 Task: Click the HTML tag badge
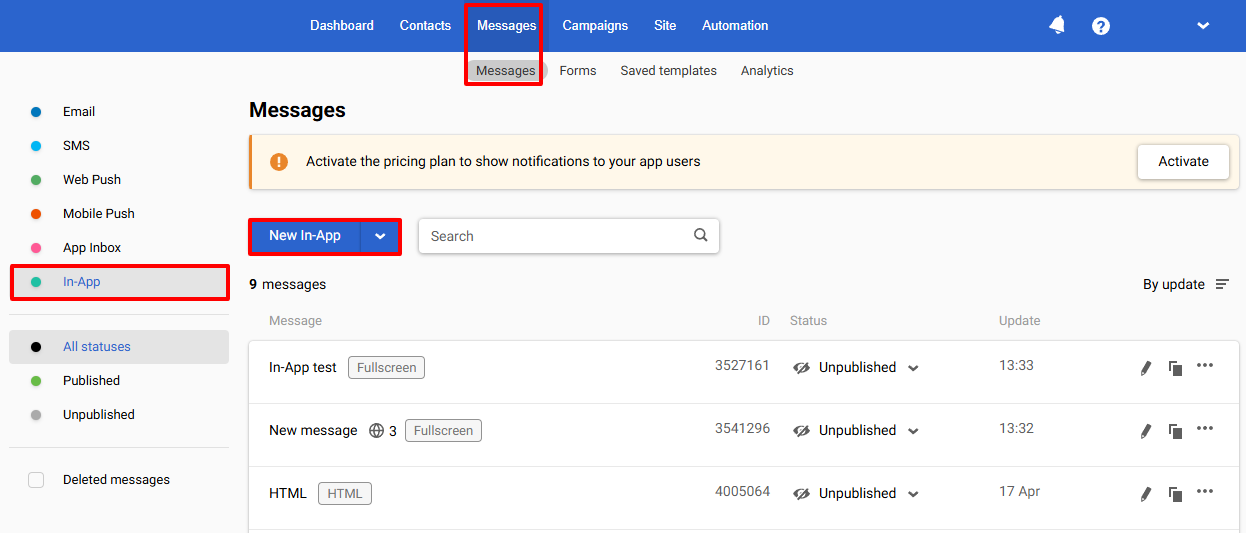point(345,494)
